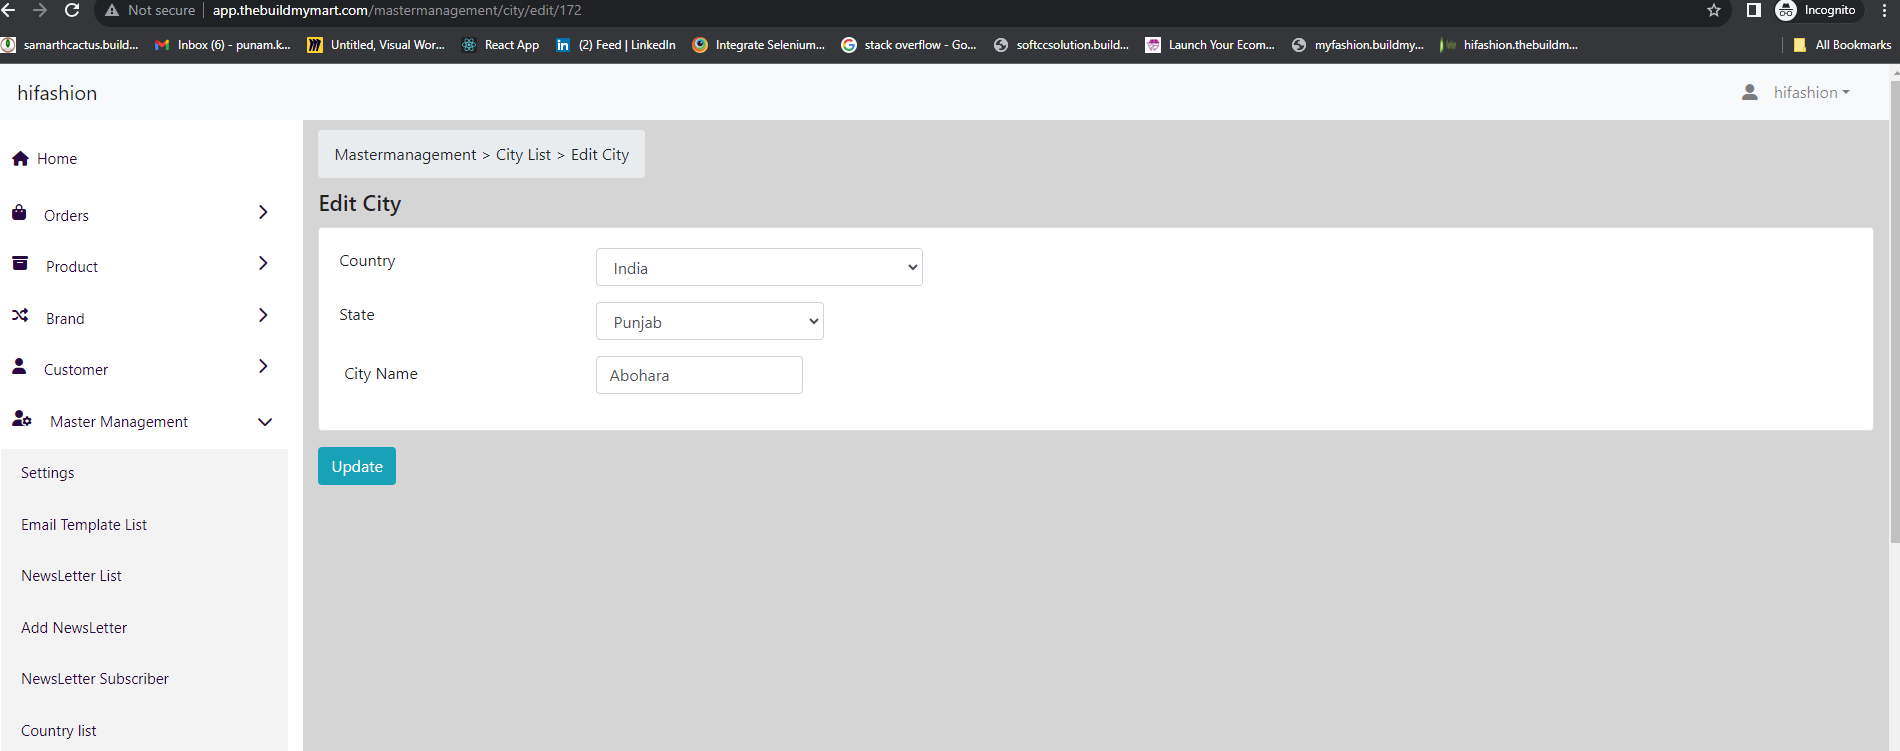Open Integrate Selenium bookmark
Viewport: 1900px width, 751px height.
[x=759, y=45]
